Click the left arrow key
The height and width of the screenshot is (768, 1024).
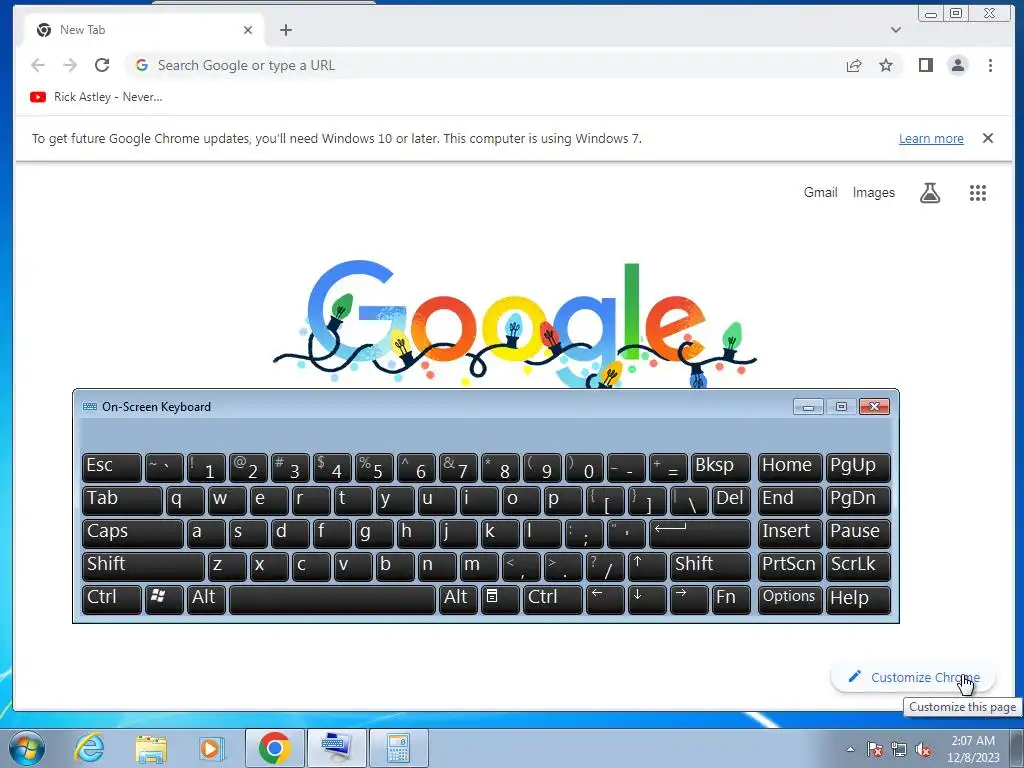click(x=605, y=599)
